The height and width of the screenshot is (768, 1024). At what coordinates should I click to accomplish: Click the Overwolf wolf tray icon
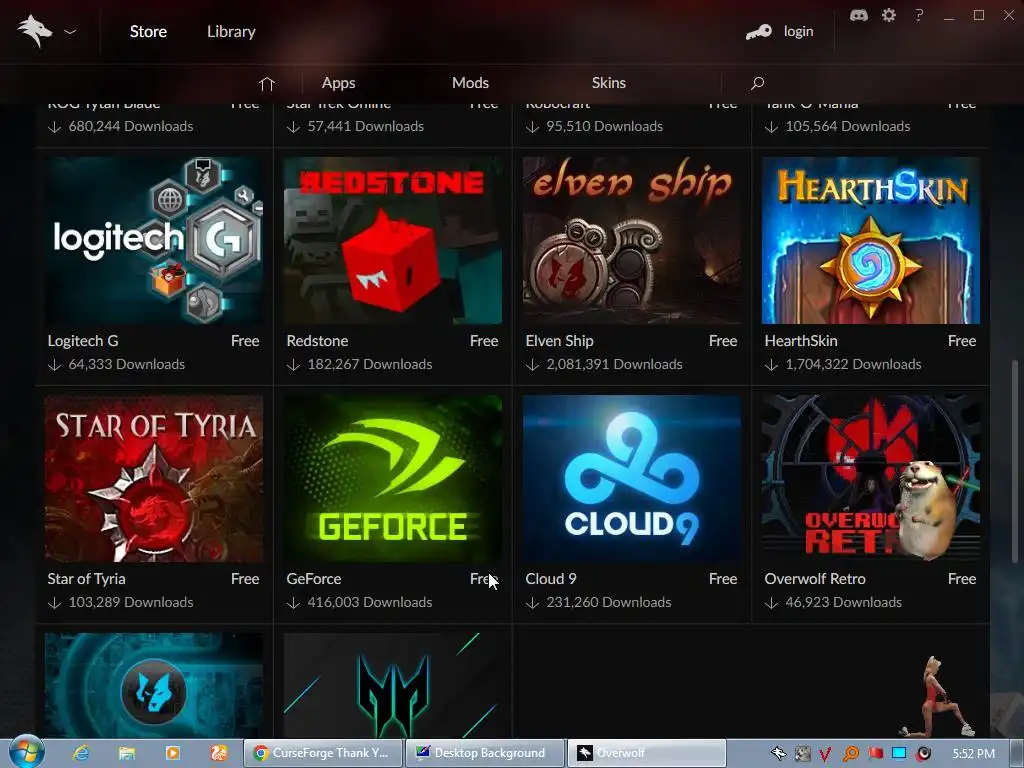pos(778,754)
